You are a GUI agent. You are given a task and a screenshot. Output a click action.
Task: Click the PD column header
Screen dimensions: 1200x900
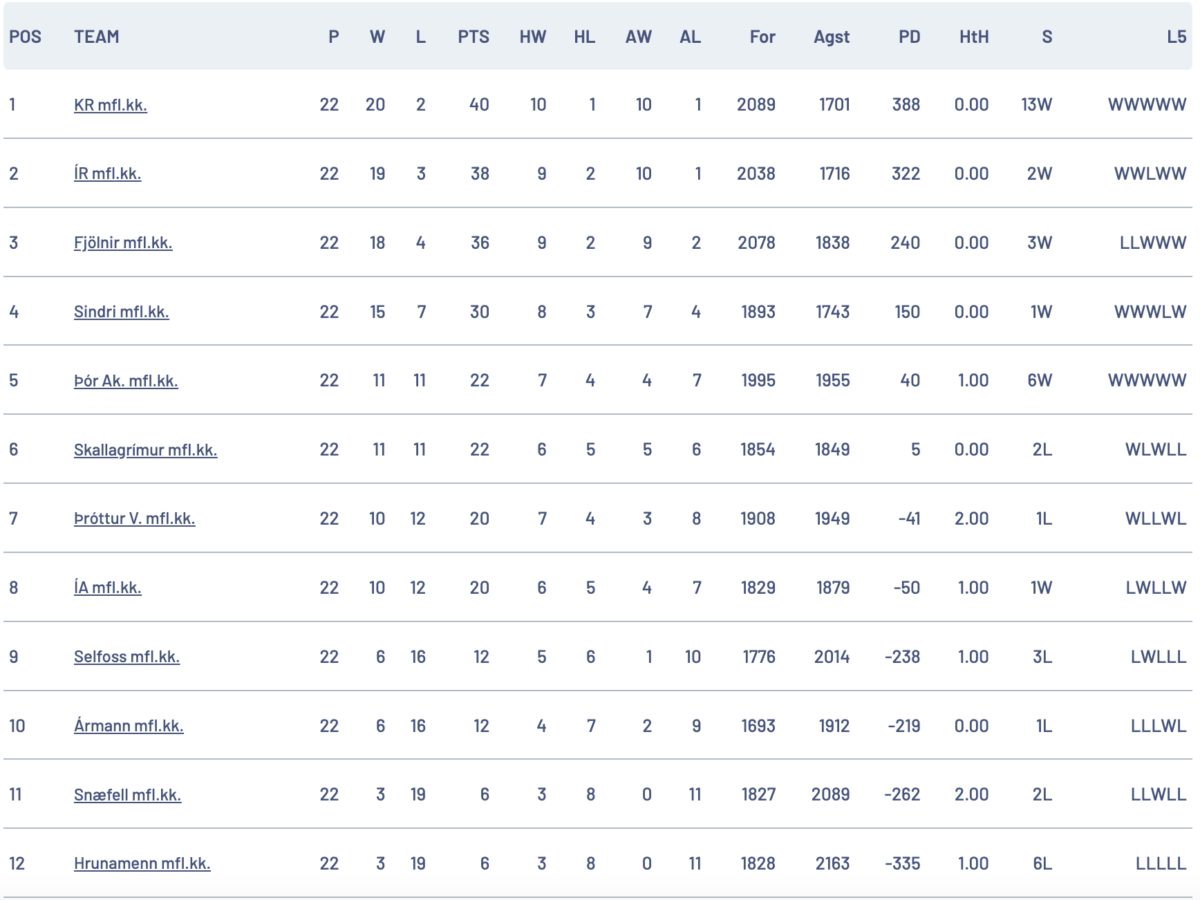click(x=909, y=37)
